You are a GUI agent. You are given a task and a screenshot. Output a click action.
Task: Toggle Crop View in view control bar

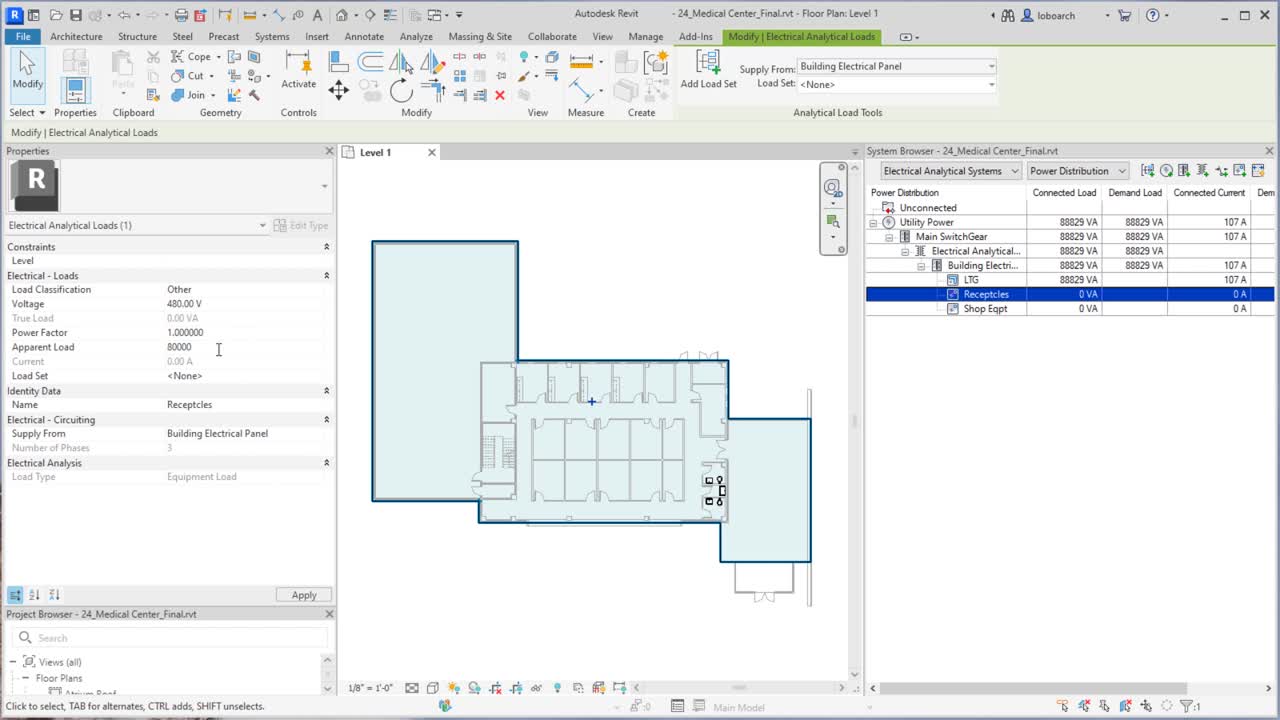click(x=496, y=688)
